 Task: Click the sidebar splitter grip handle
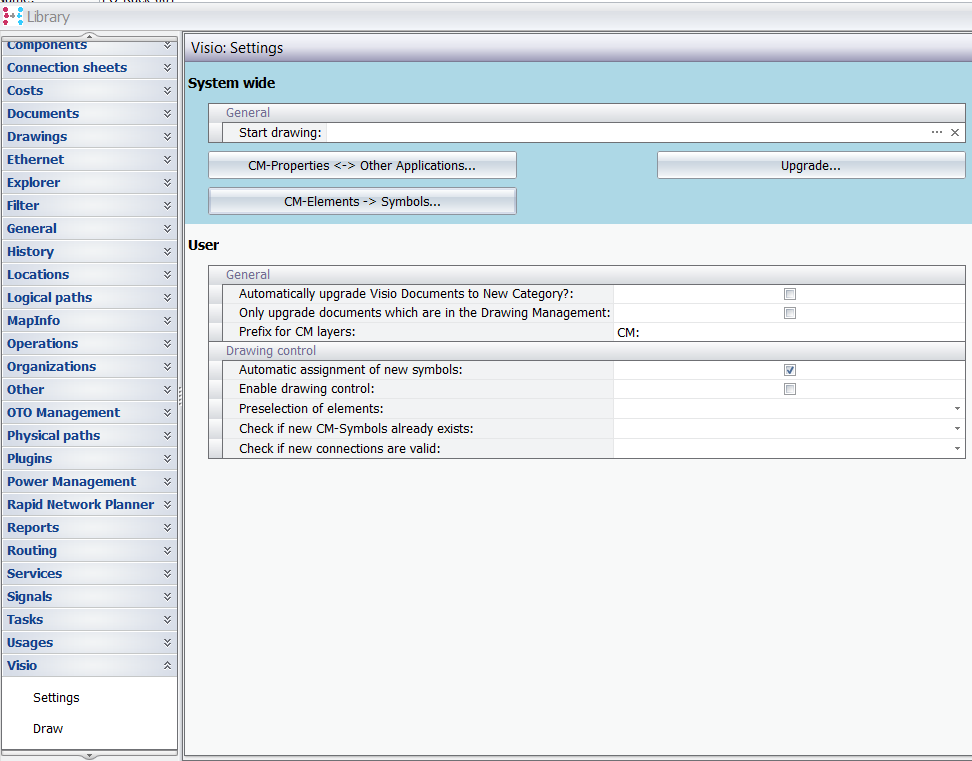180,396
